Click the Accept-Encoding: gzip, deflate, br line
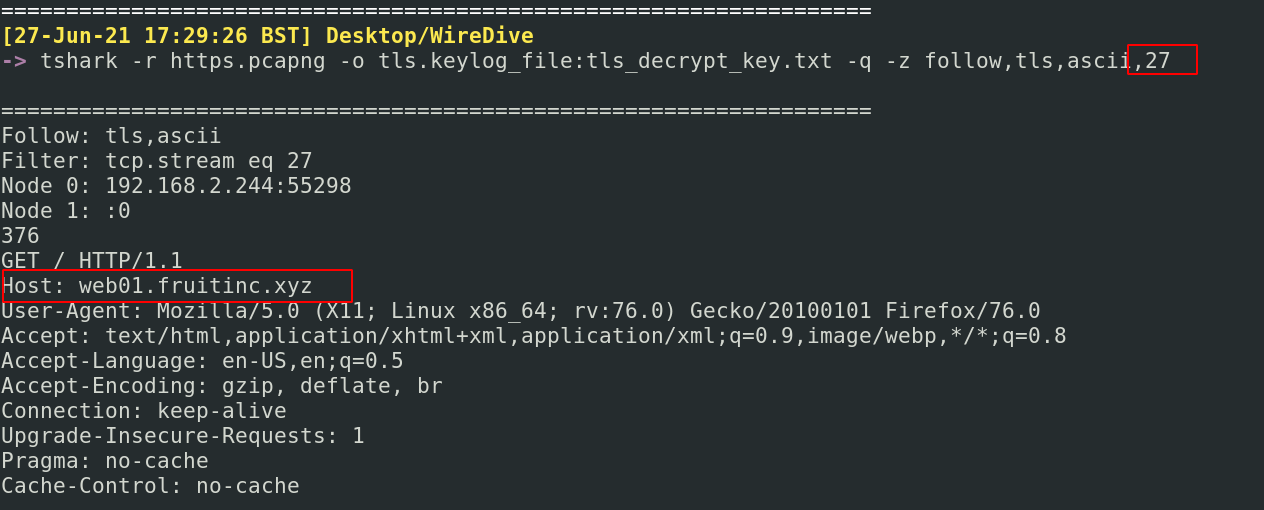This screenshot has width=1264, height=510. pyautogui.click(x=222, y=386)
